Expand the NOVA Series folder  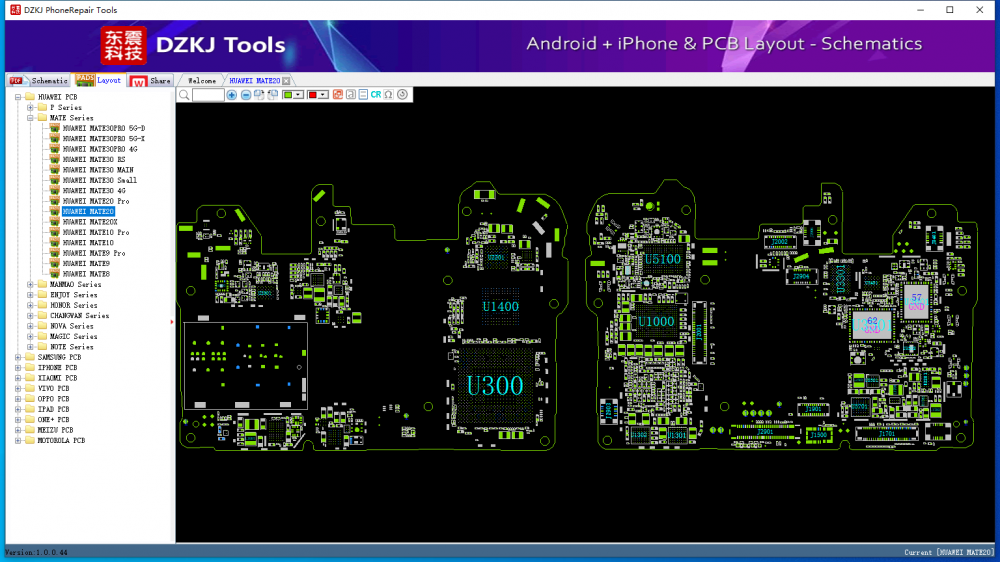pyautogui.click(x=30, y=326)
